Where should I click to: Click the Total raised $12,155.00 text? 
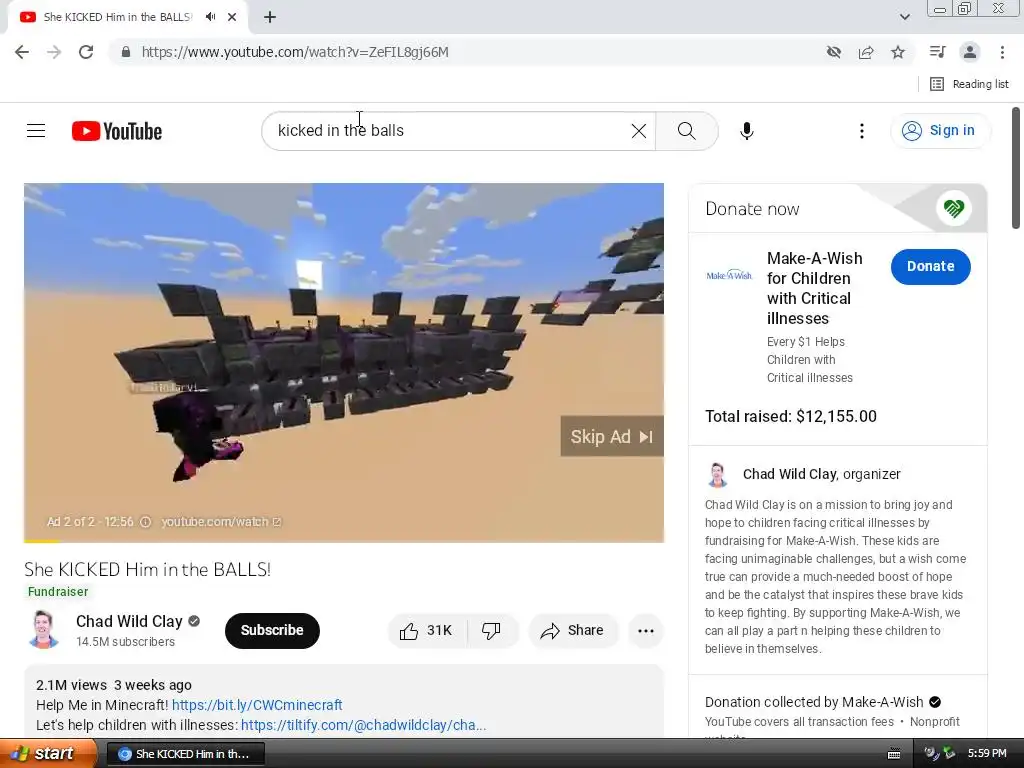(790, 417)
